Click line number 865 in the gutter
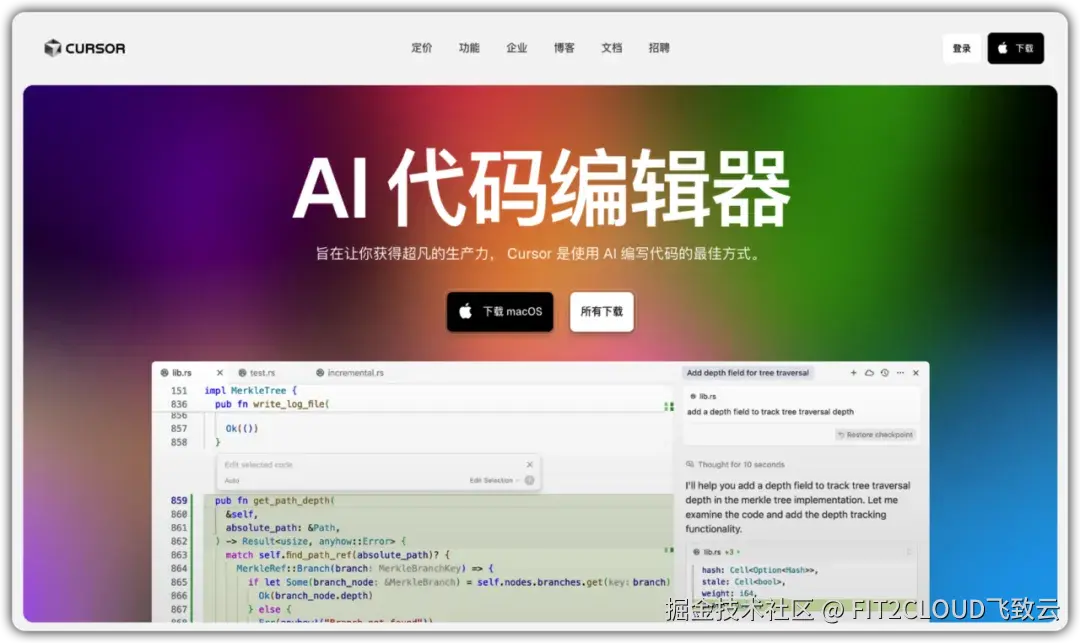The image size is (1080, 643). (179, 582)
